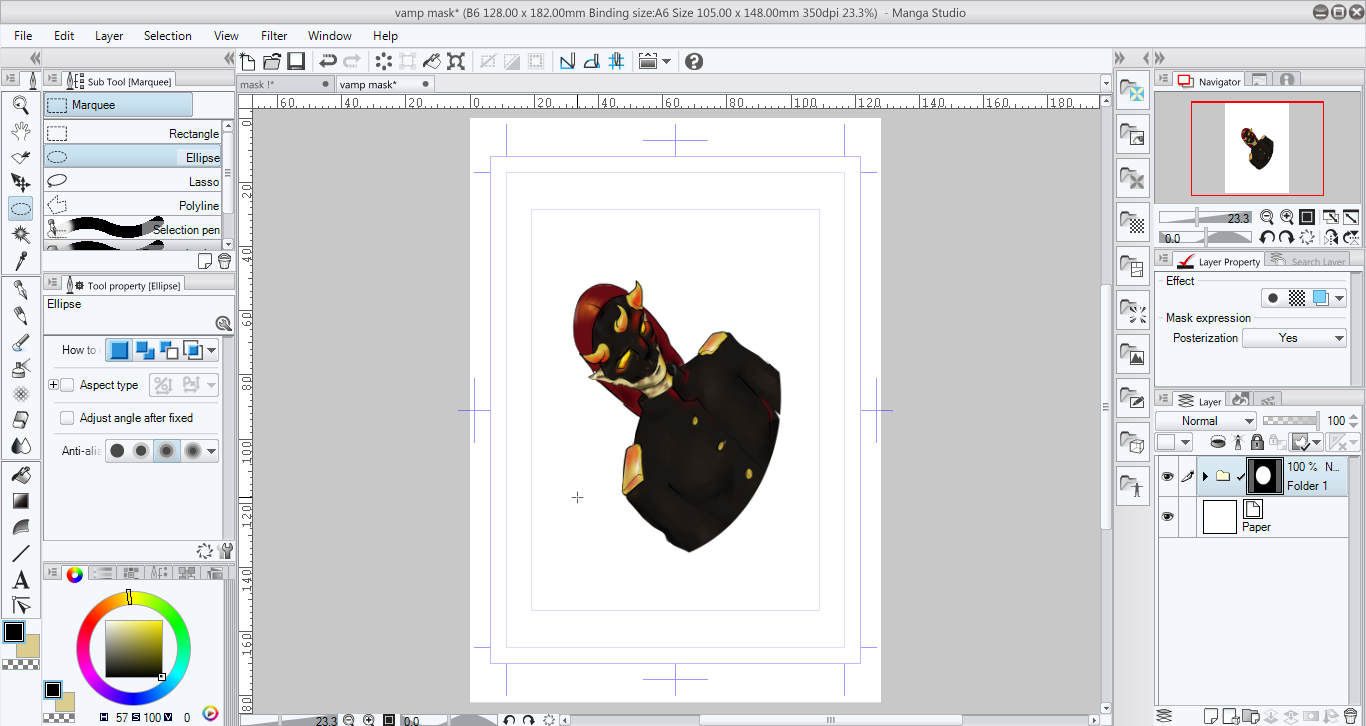Open the Filter menu
Screen dimensions: 1366x726
click(274, 35)
